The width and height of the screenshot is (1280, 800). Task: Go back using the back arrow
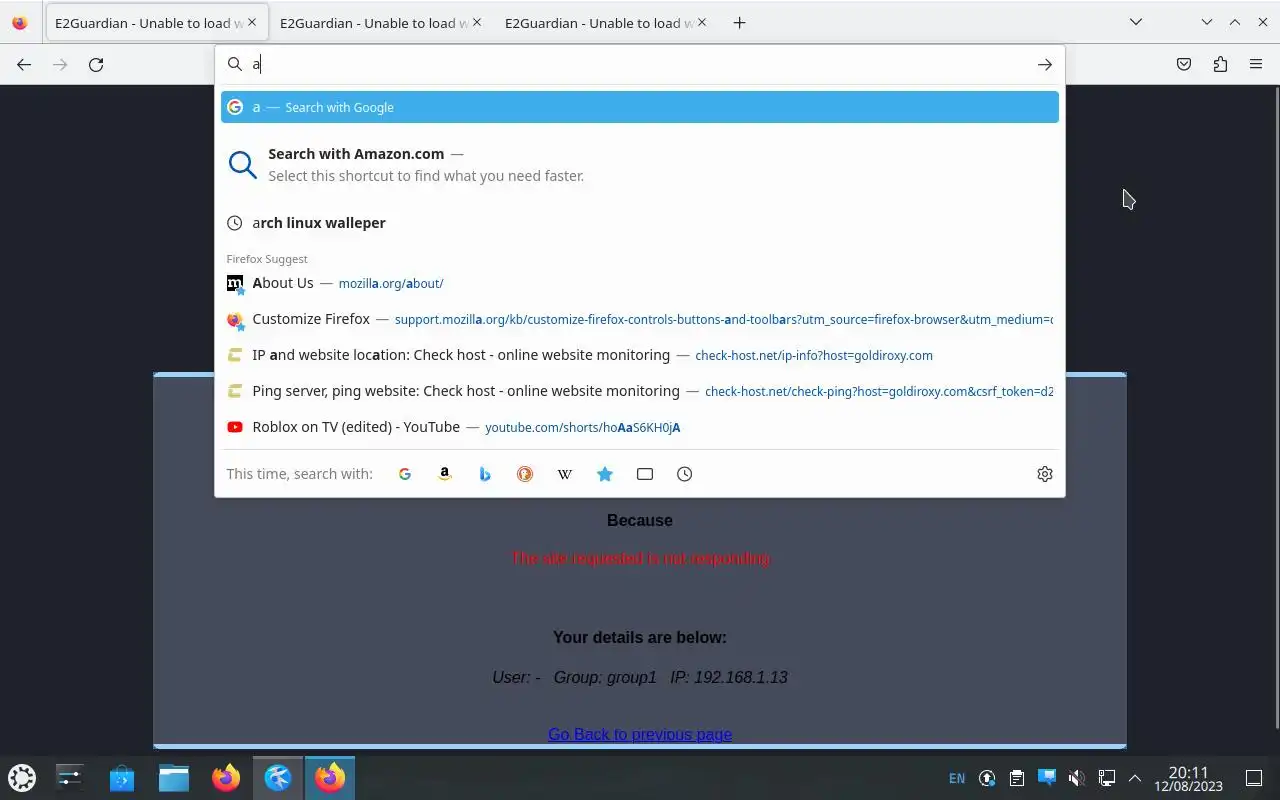coord(24,64)
